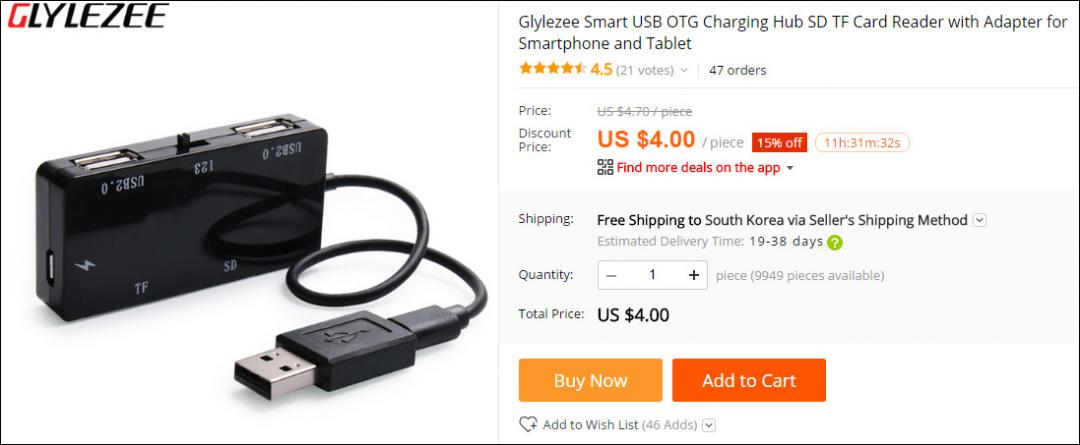Click the Add to Cart button

tap(749, 380)
